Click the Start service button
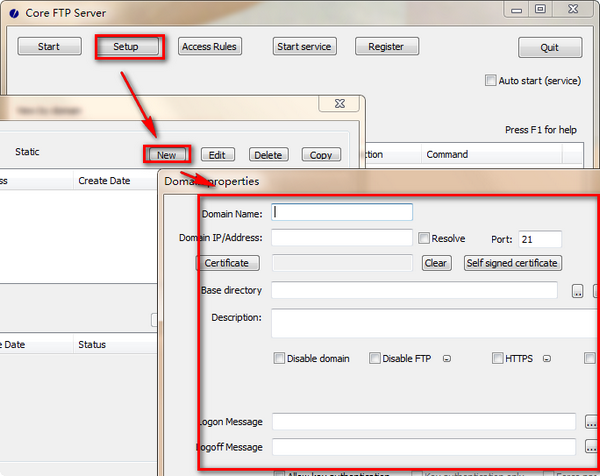This screenshot has width=600, height=476. pos(305,47)
